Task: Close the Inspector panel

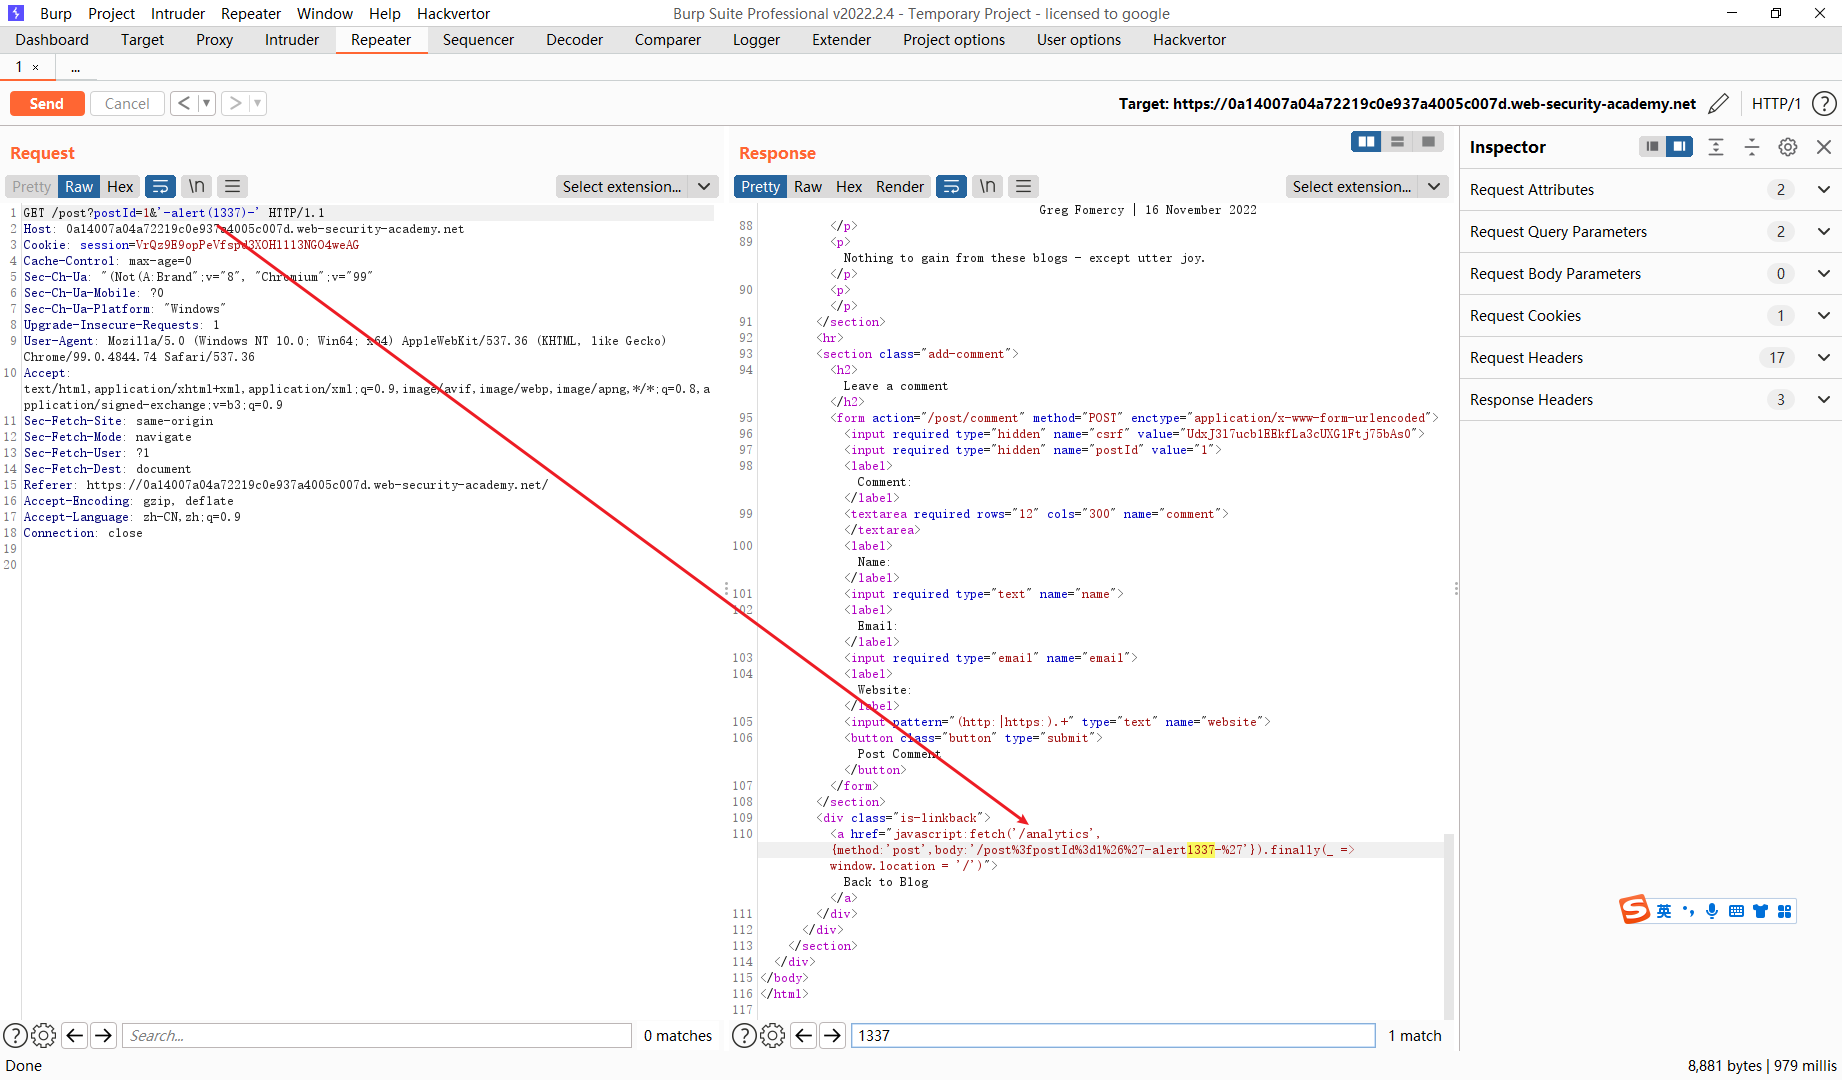Action: [1824, 147]
